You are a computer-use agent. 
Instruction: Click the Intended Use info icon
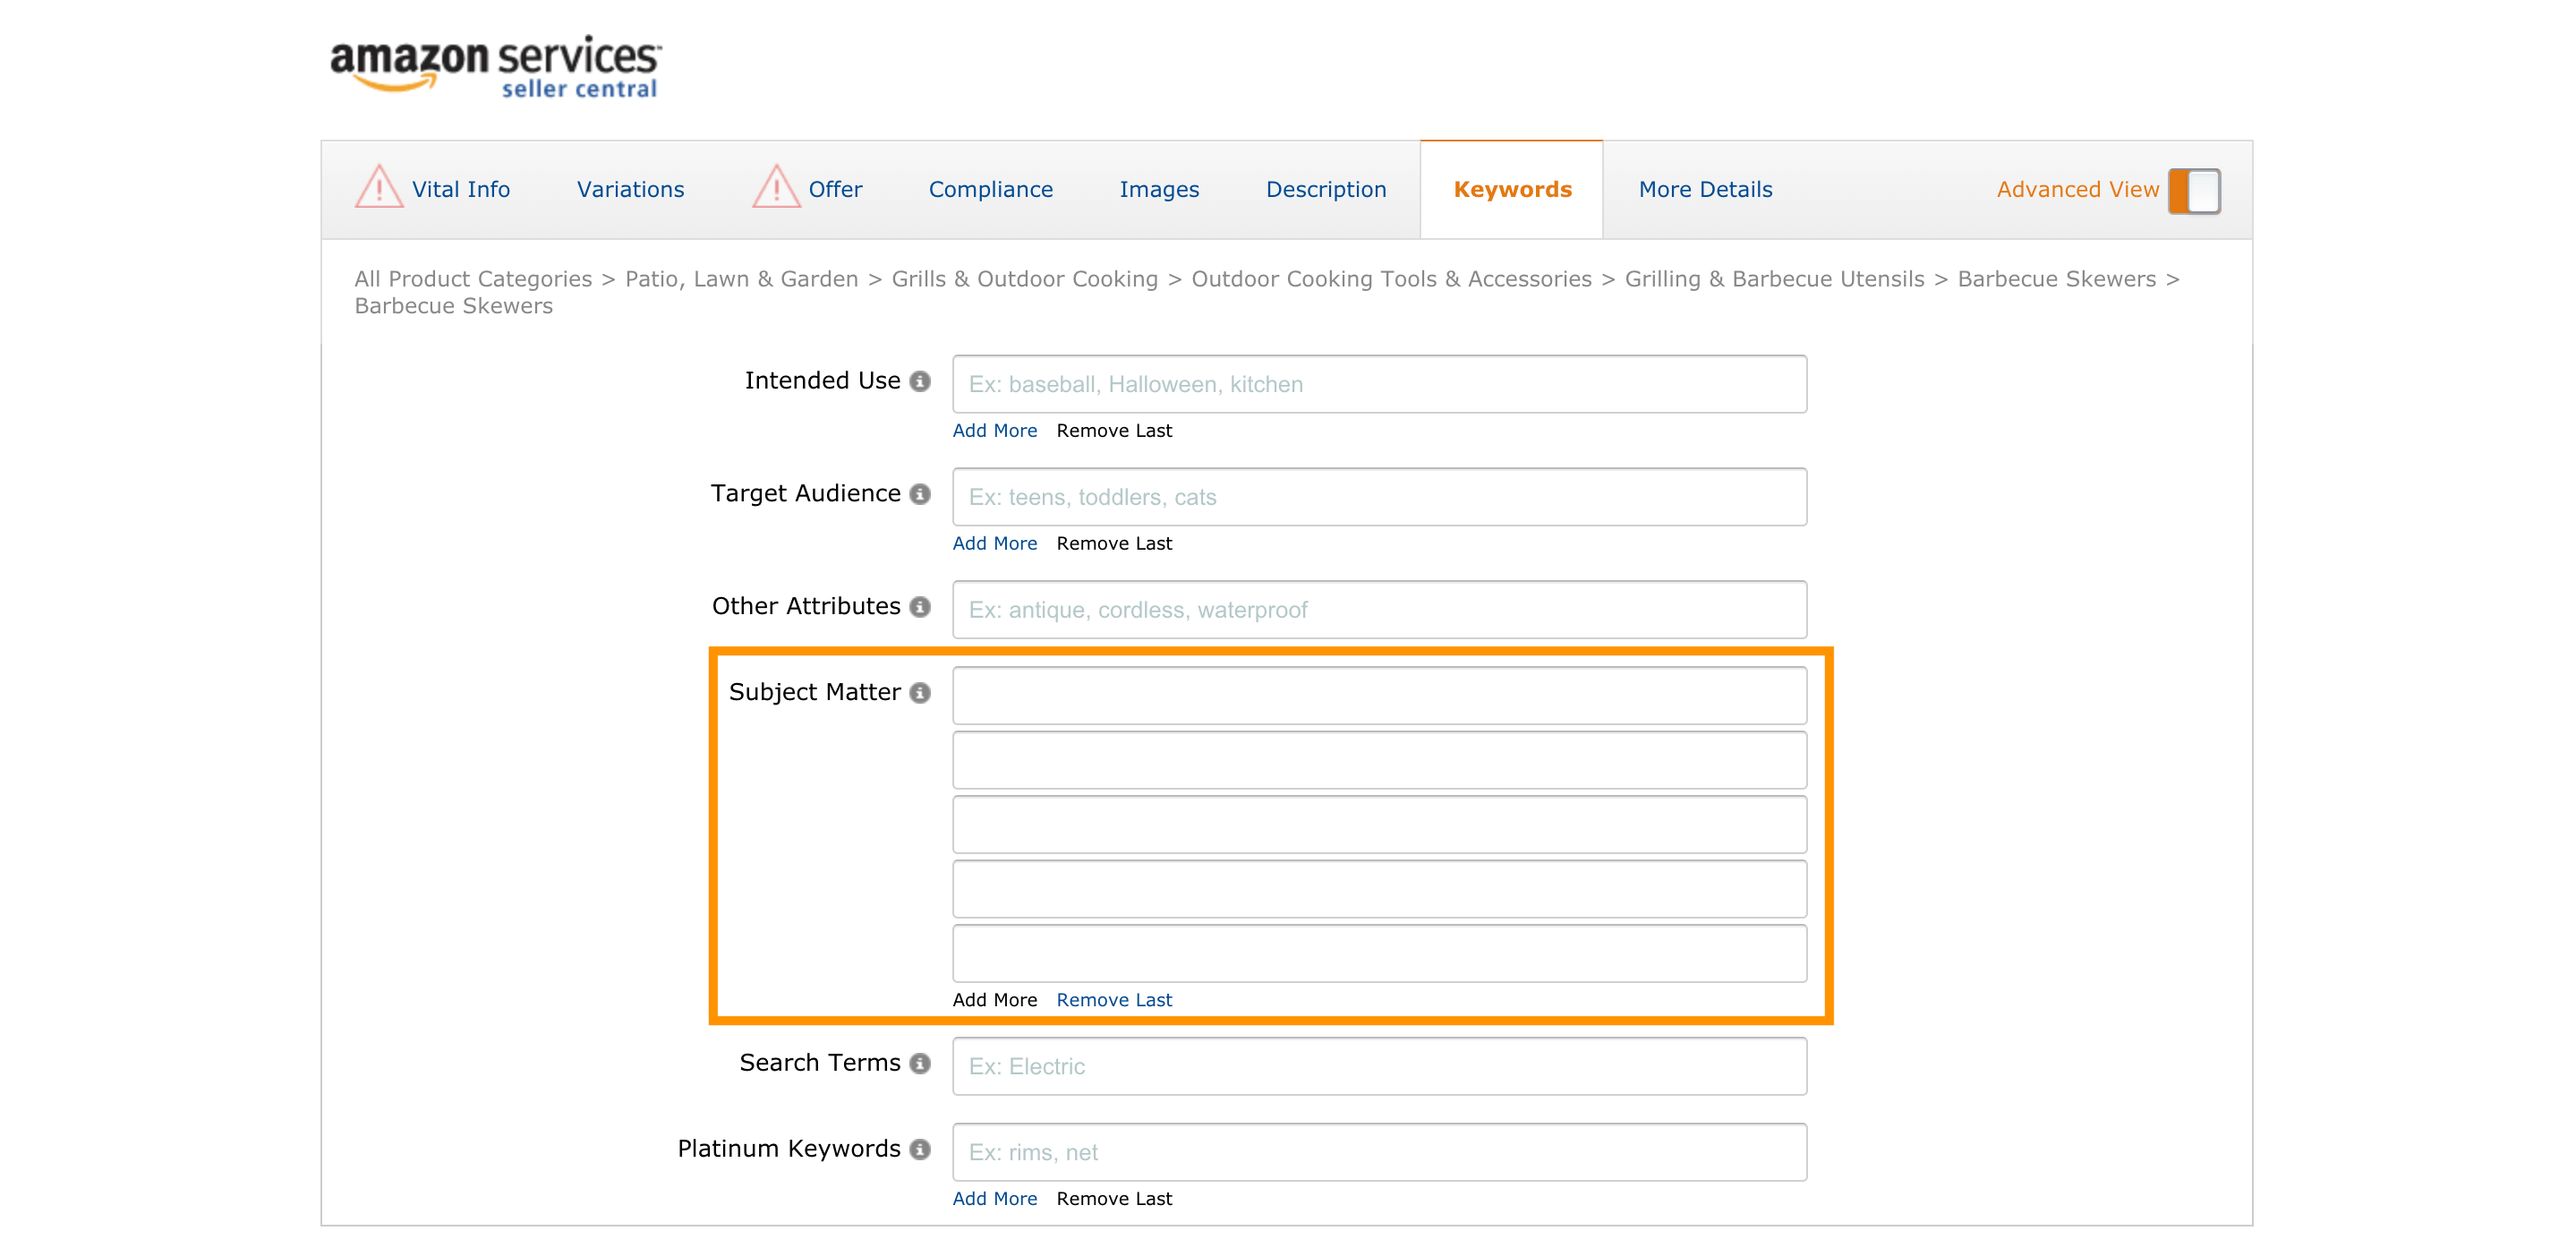[x=920, y=381]
